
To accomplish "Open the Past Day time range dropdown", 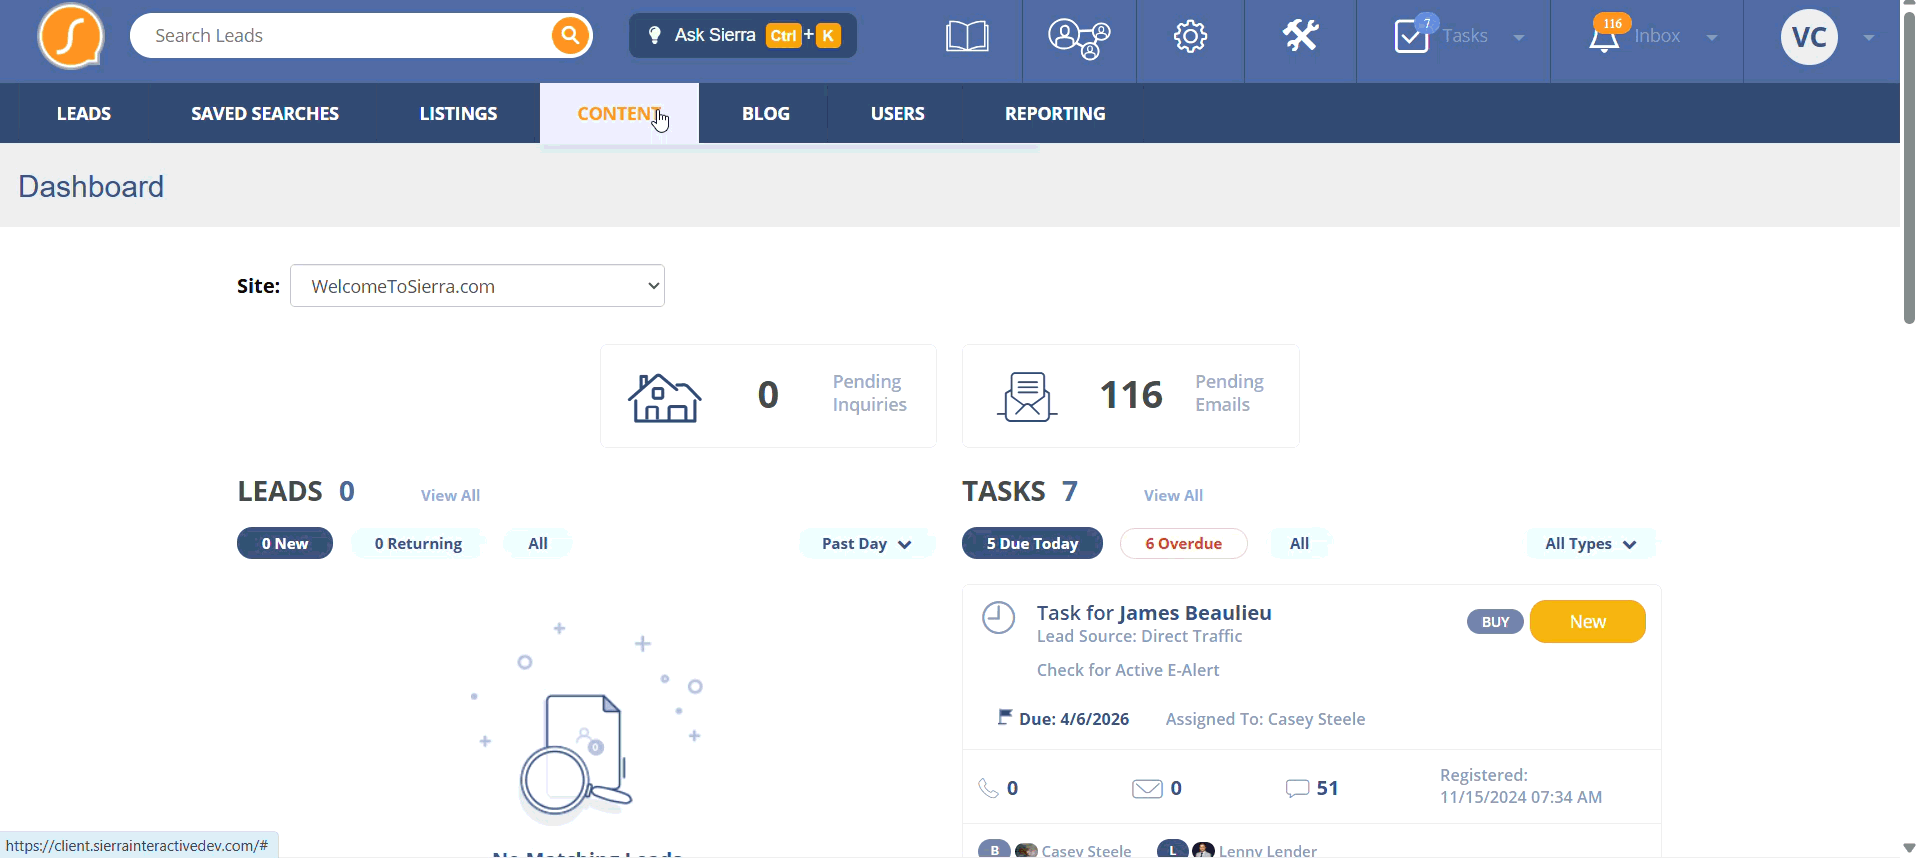I will point(866,544).
